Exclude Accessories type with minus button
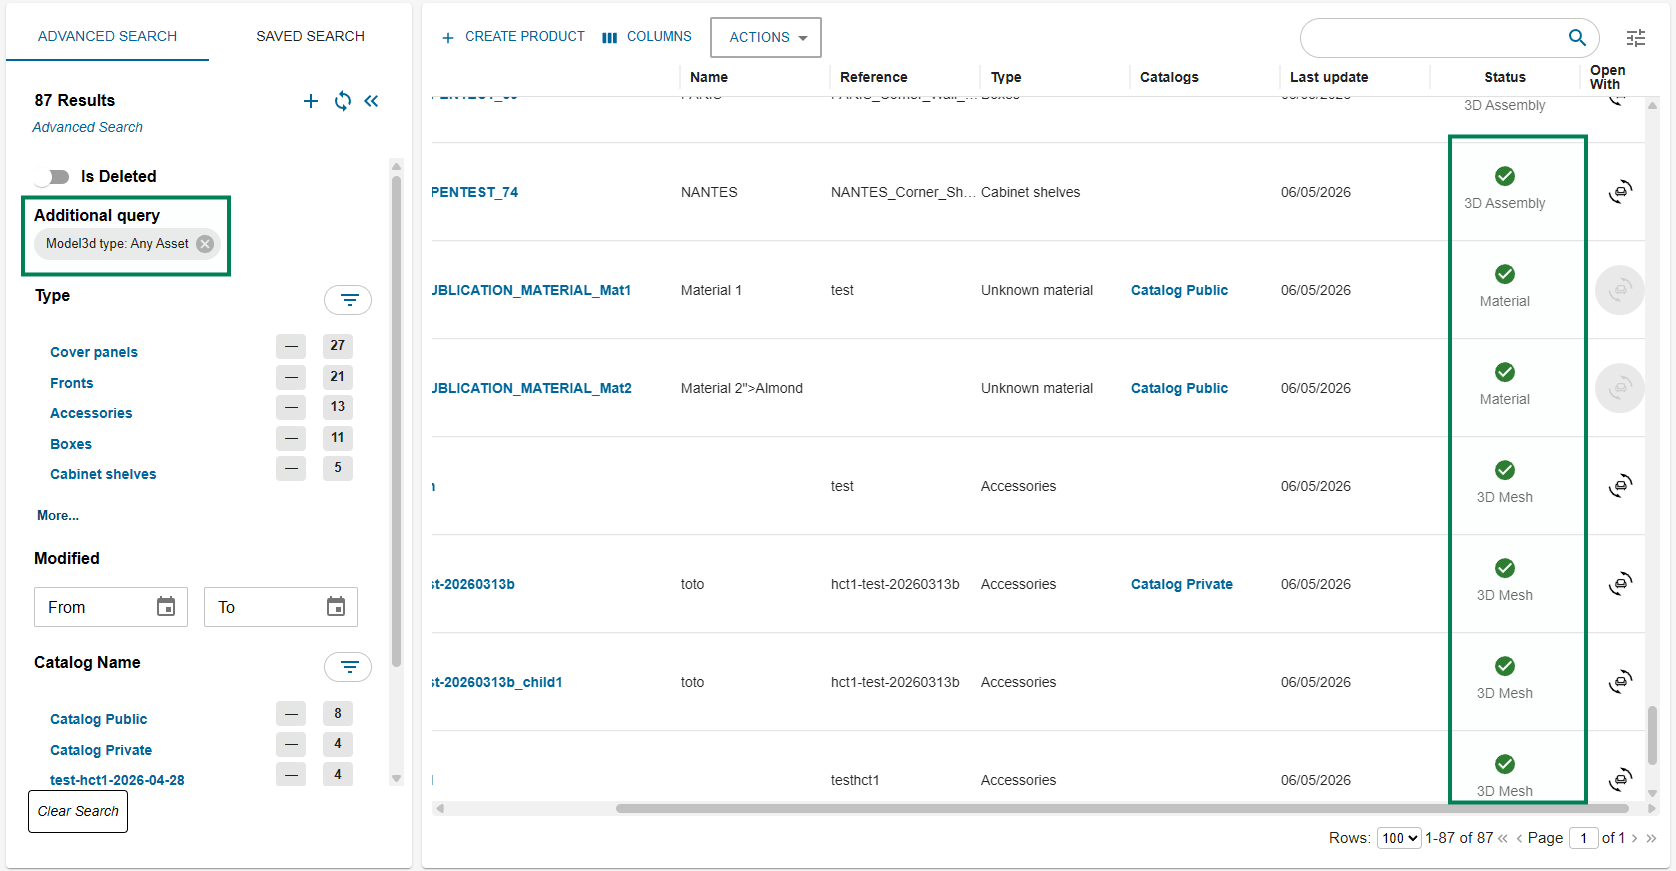Image resolution: width=1676 pixels, height=871 pixels. point(291,407)
